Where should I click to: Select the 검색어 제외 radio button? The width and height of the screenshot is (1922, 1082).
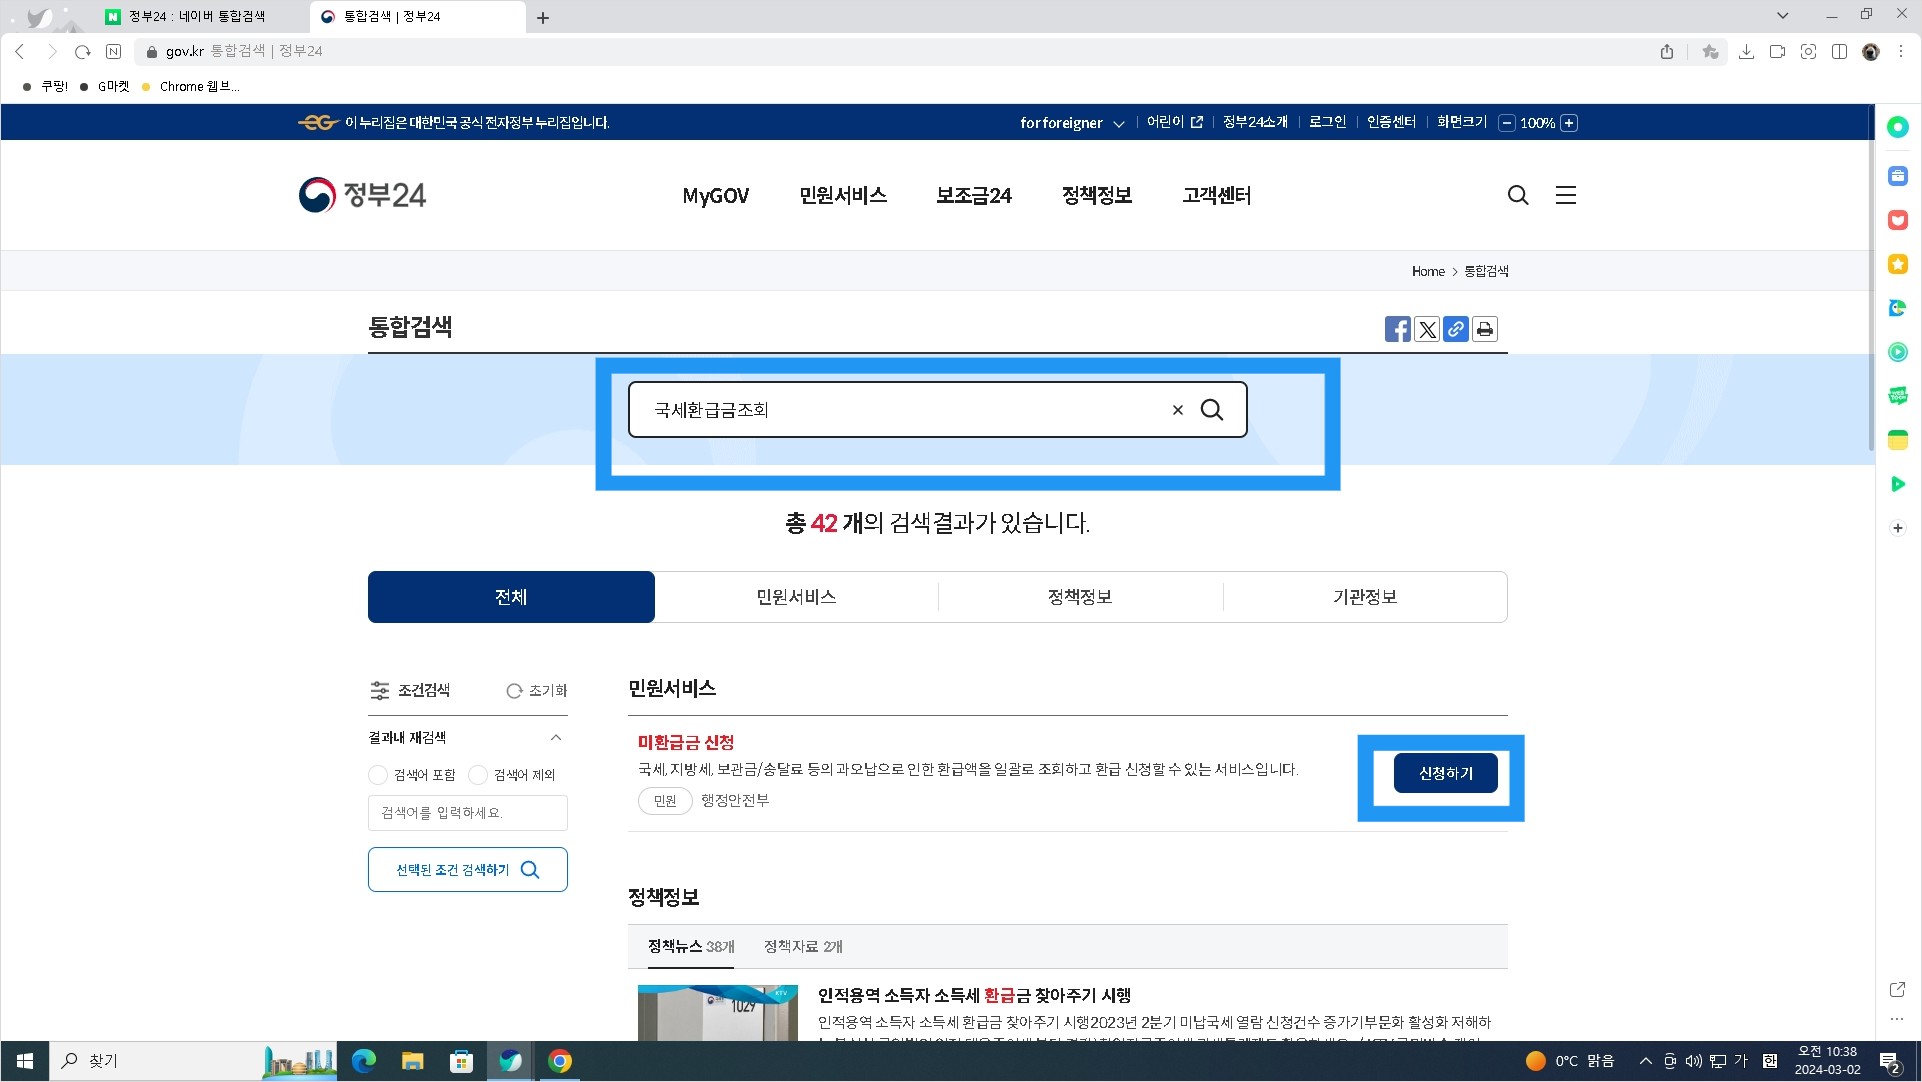click(478, 774)
